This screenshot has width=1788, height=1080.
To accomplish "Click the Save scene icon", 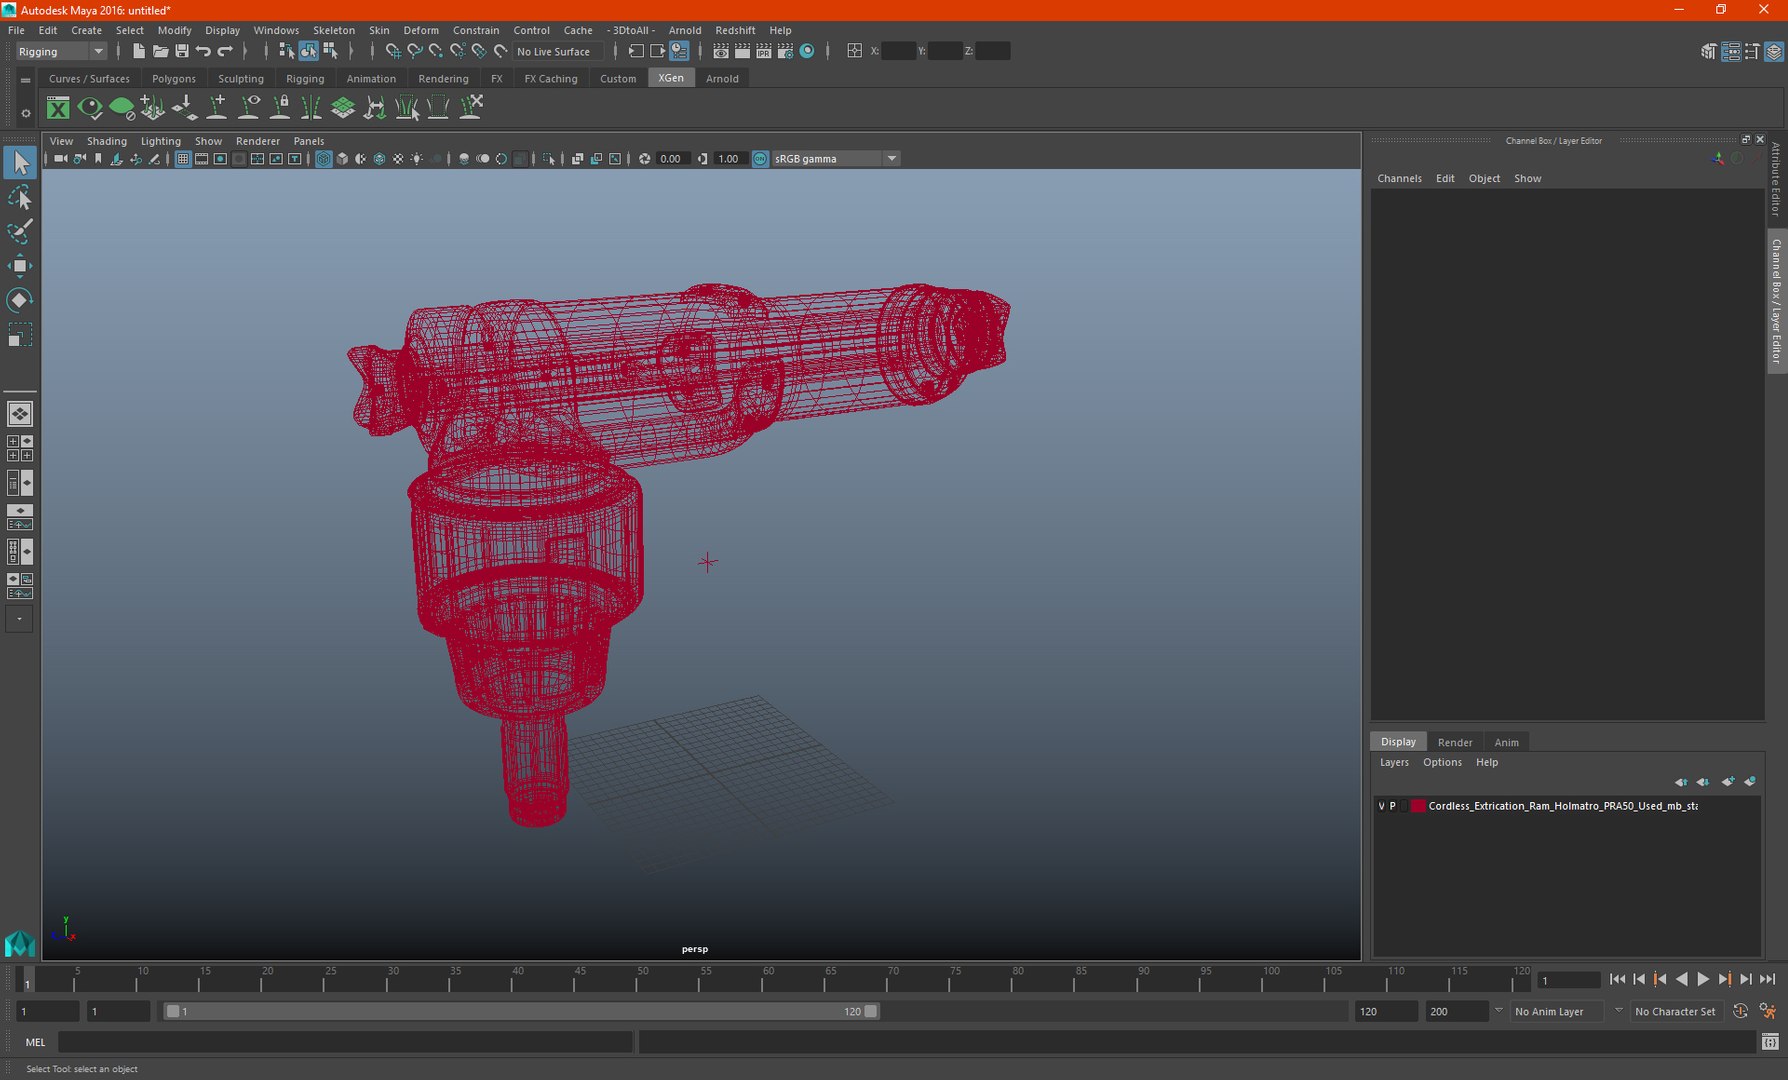I will coord(181,51).
